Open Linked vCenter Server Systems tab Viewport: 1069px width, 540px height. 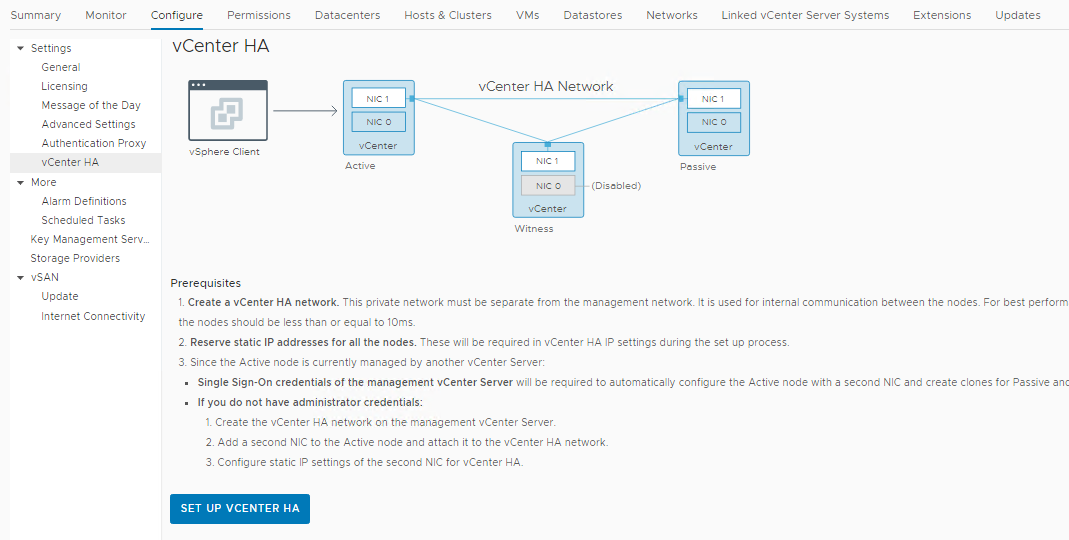click(805, 15)
